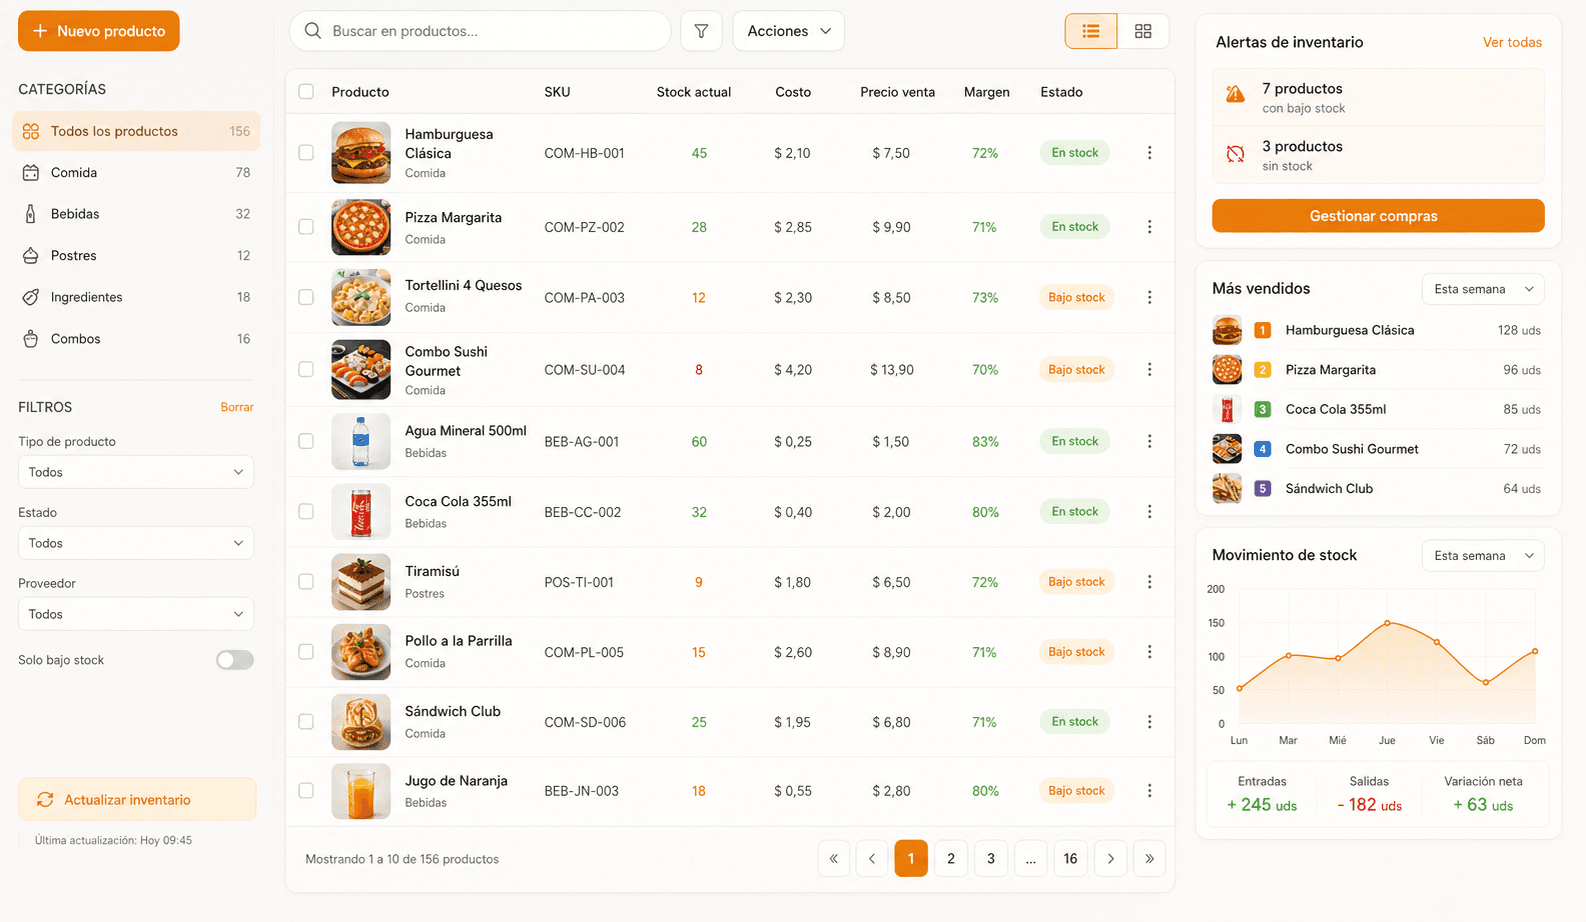Open the Estado filter dropdown
This screenshot has height=922, width=1586.
(x=136, y=543)
